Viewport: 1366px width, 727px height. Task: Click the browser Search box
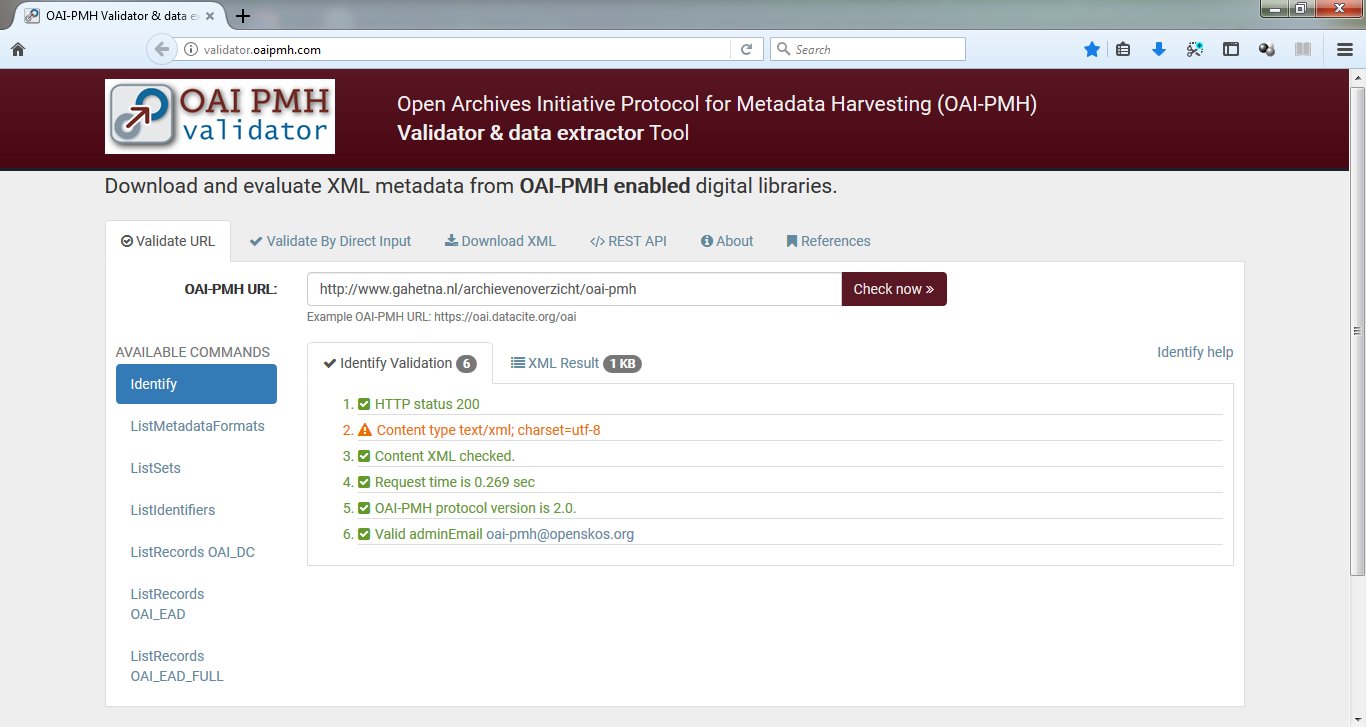[868, 49]
